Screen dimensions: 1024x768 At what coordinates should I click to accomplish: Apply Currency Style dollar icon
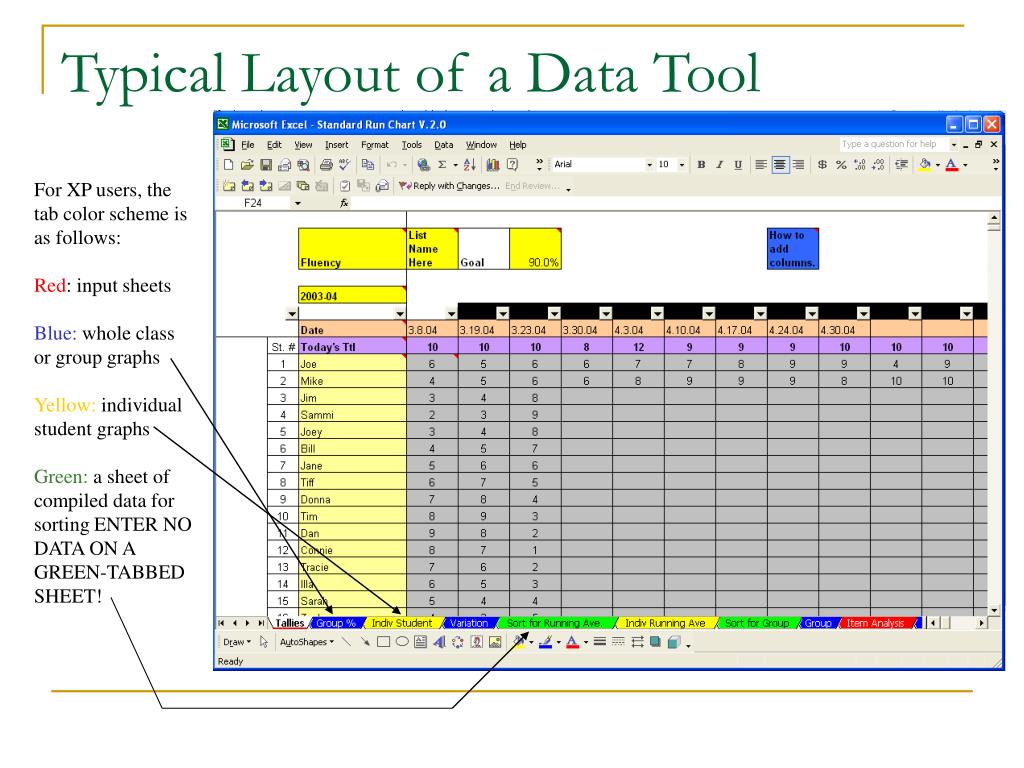point(823,165)
